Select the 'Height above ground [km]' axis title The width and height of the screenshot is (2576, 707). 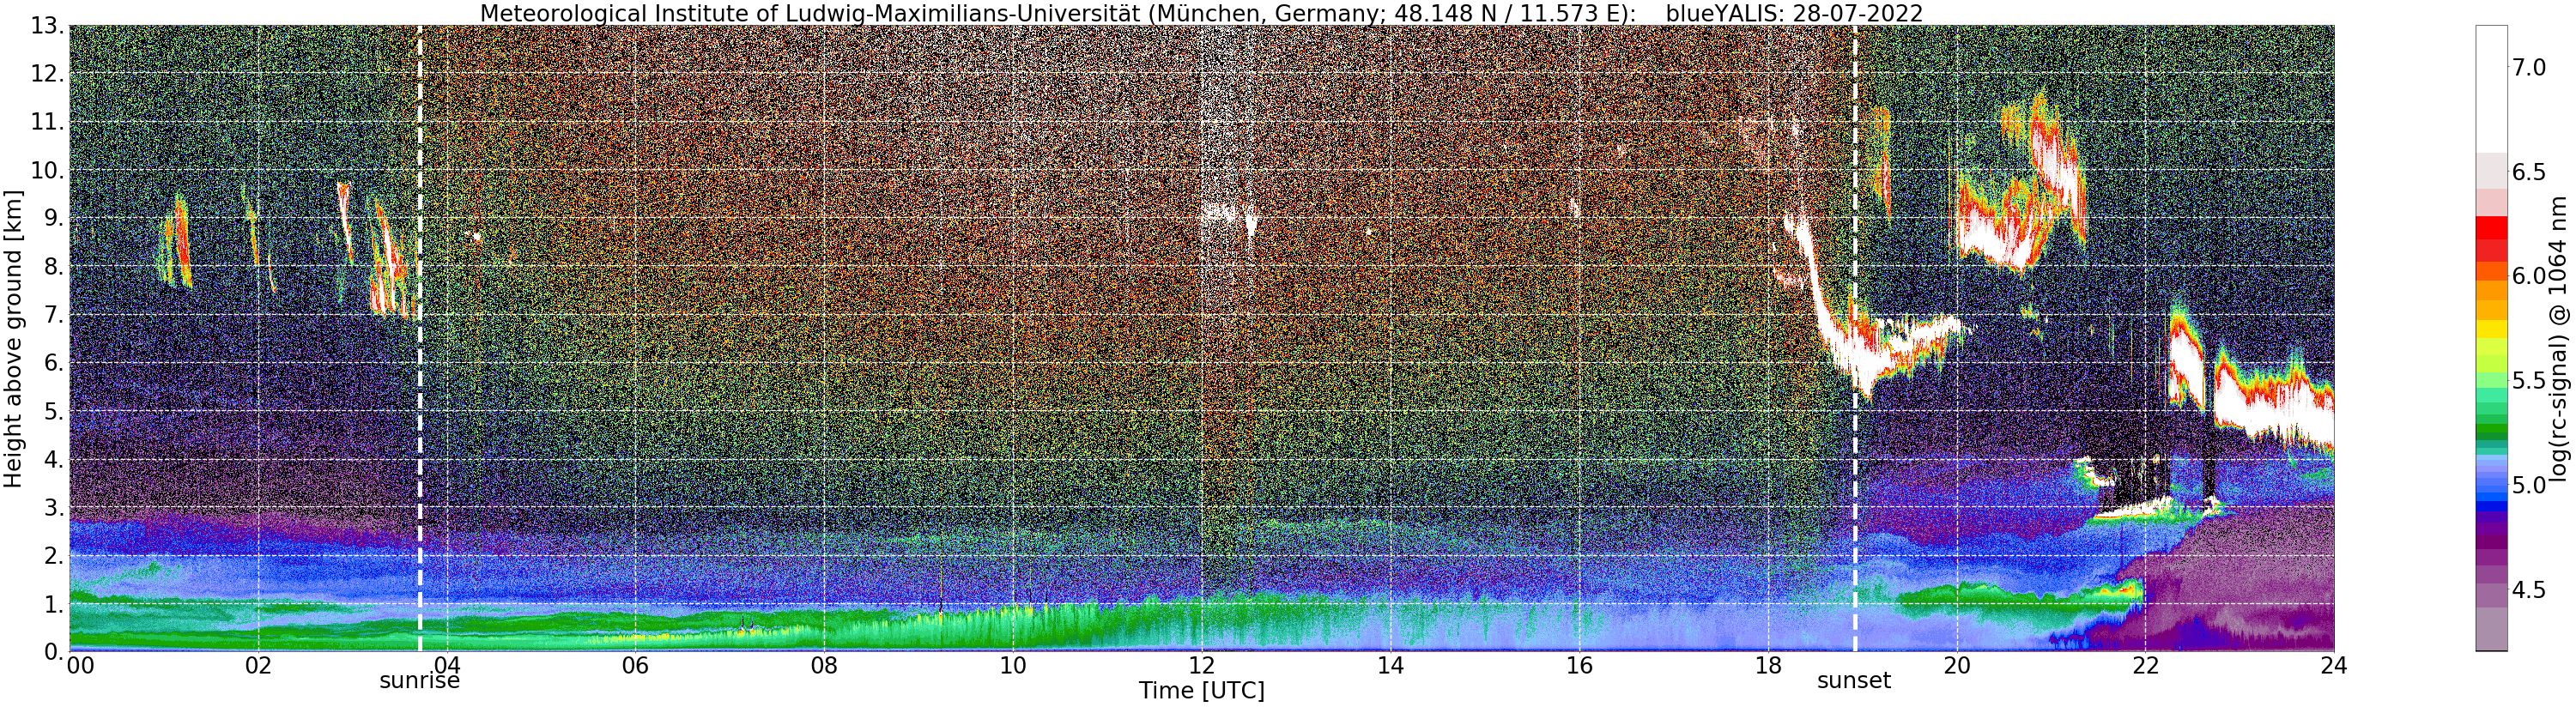click(x=13, y=337)
